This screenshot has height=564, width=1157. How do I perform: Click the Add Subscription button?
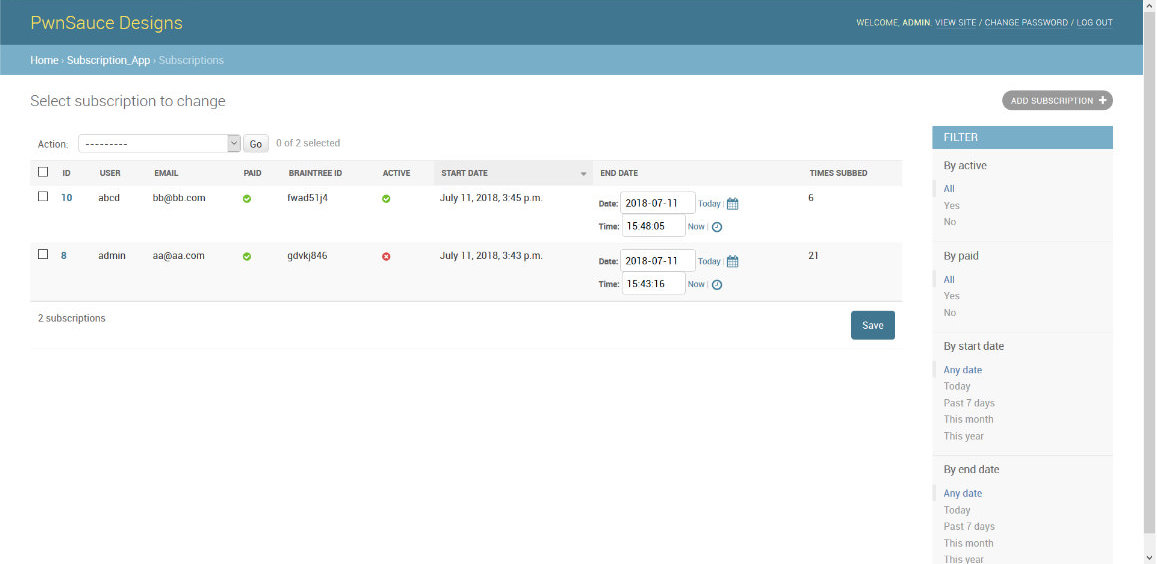click(x=1057, y=101)
